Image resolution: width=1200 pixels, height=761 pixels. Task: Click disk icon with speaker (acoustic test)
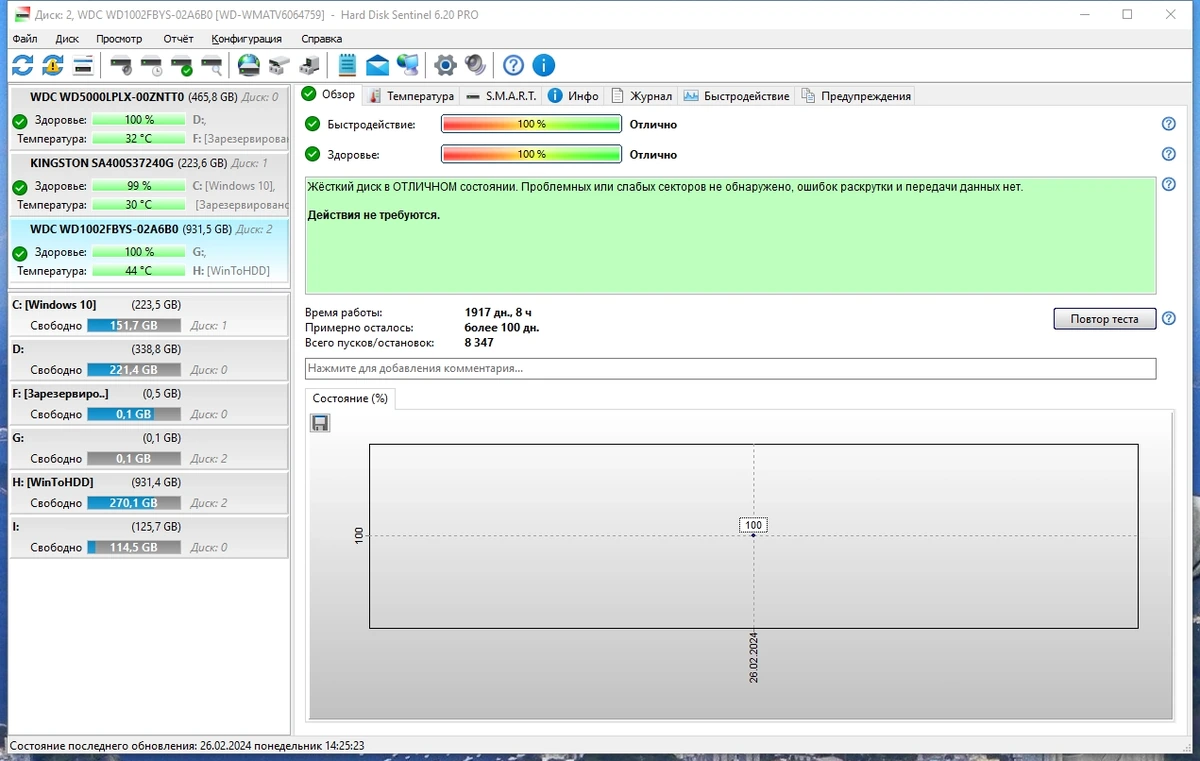pos(121,66)
